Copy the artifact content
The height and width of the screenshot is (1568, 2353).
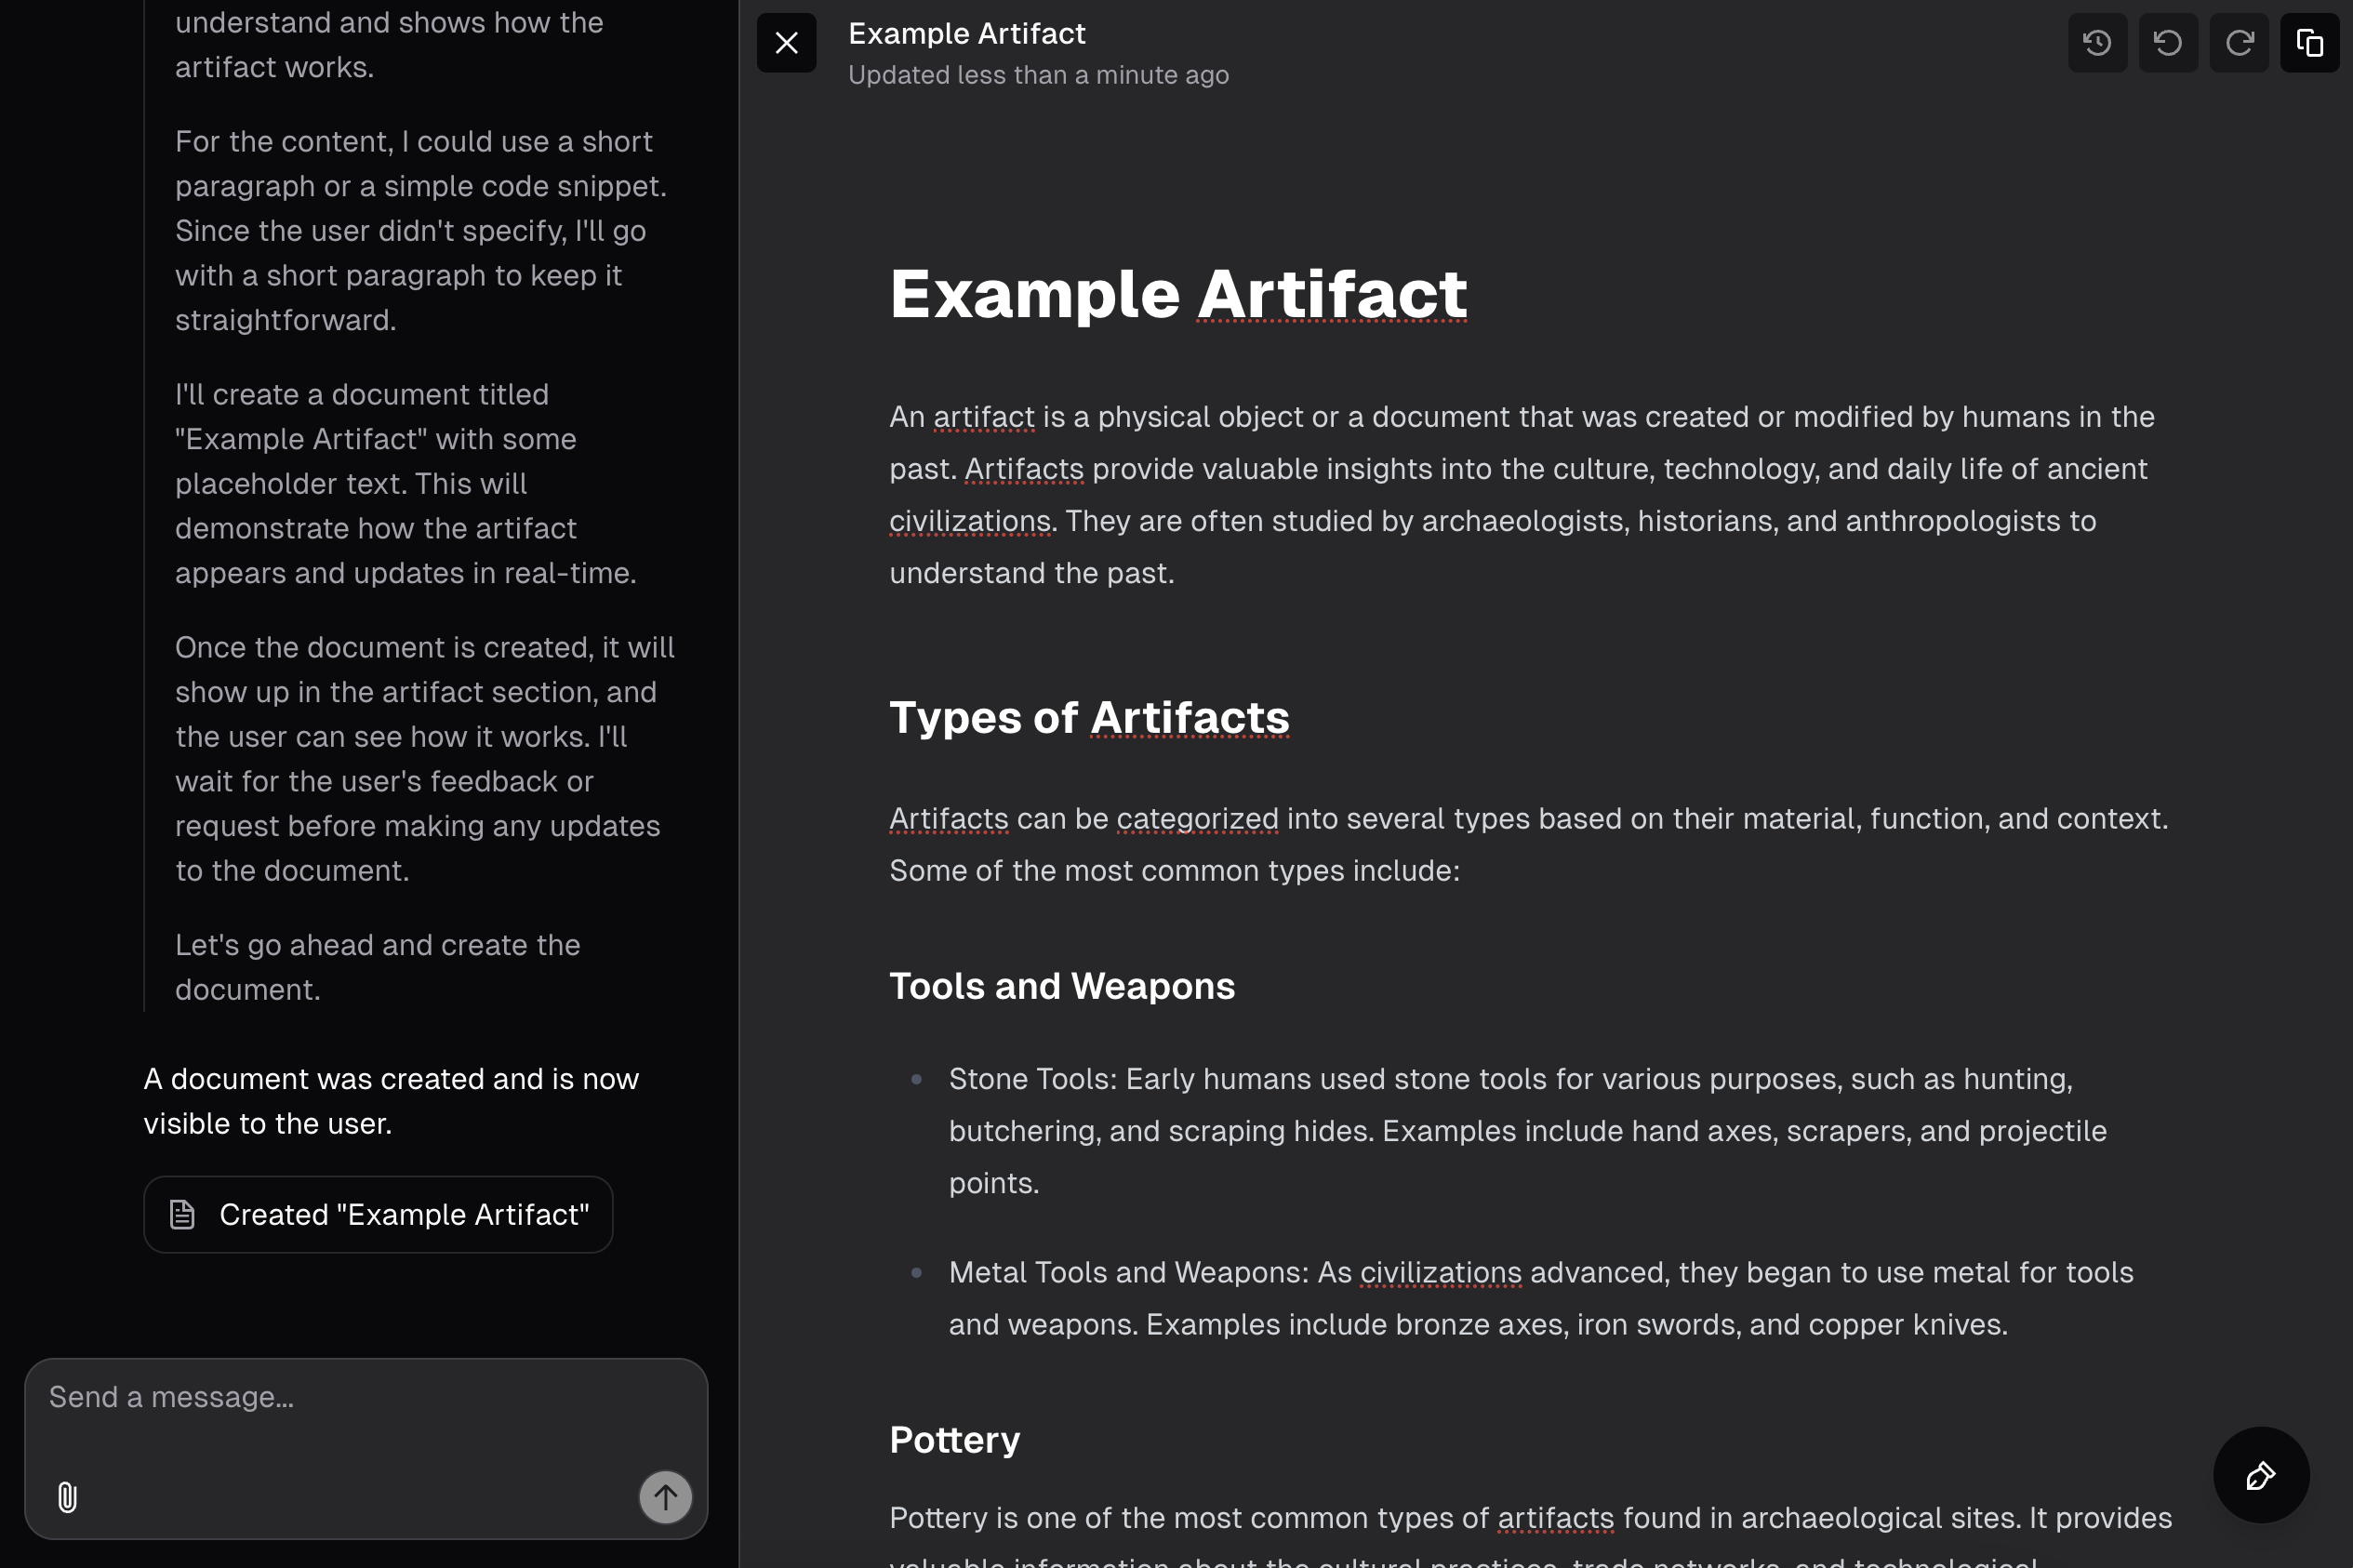[2309, 43]
